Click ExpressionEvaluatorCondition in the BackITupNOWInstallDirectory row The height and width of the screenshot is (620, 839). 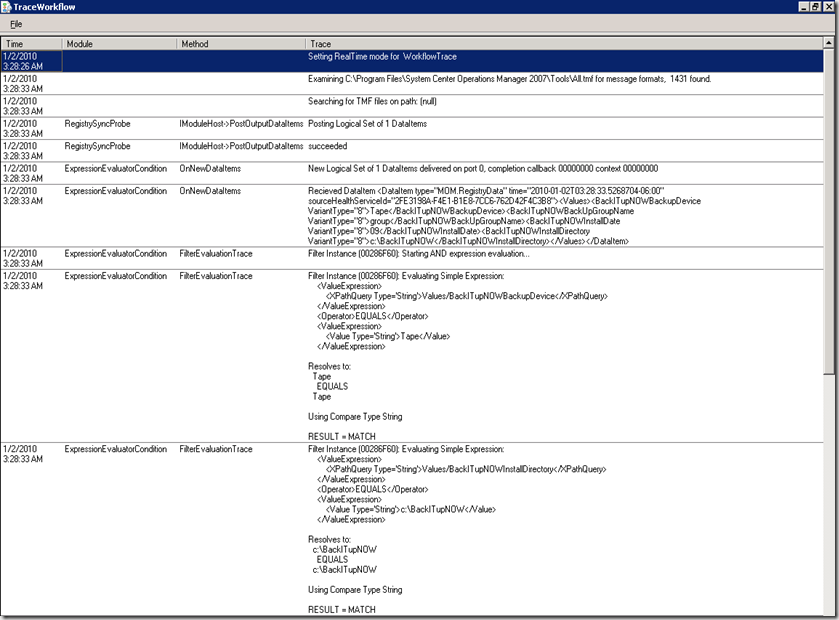pyautogui.click(x=116, y=449)
